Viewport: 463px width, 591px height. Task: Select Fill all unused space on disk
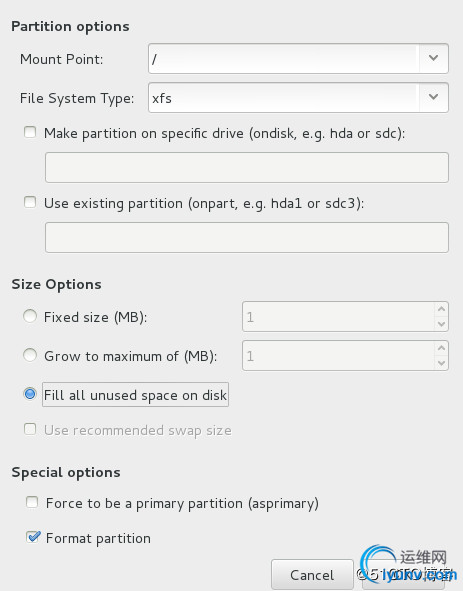[x=30, y=394]
